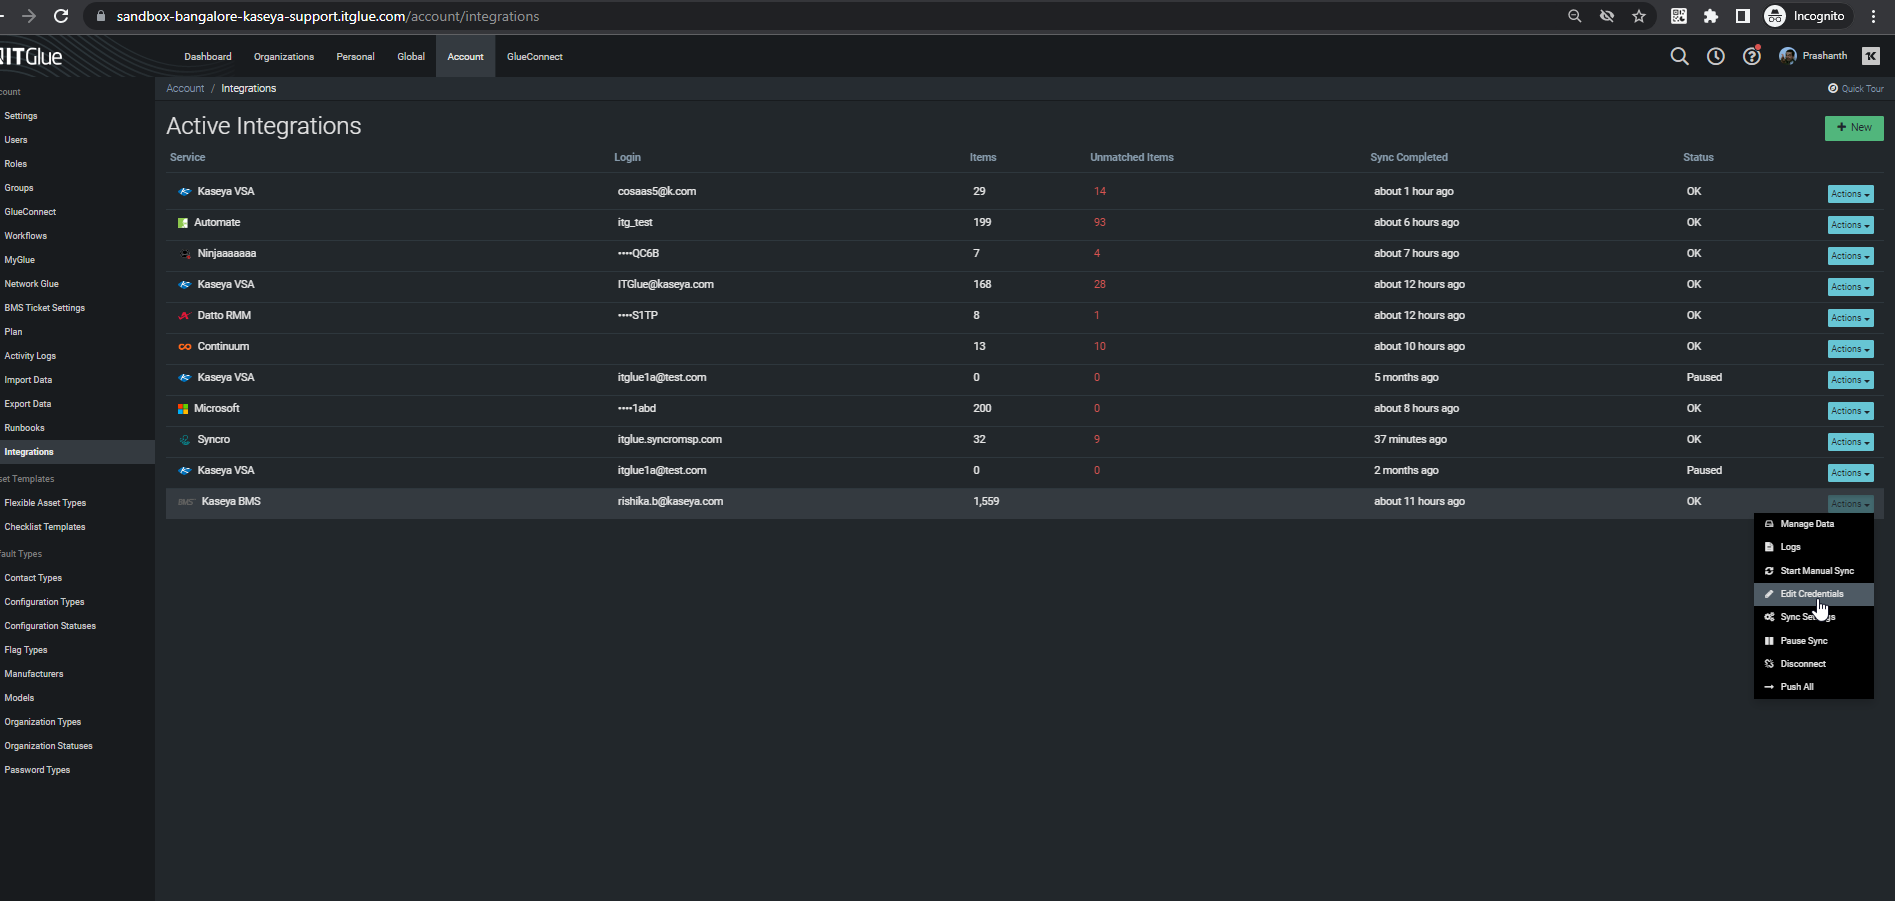Click unmatched count 28 for ITGlue@kaseya.com

tap(1100, 285)
